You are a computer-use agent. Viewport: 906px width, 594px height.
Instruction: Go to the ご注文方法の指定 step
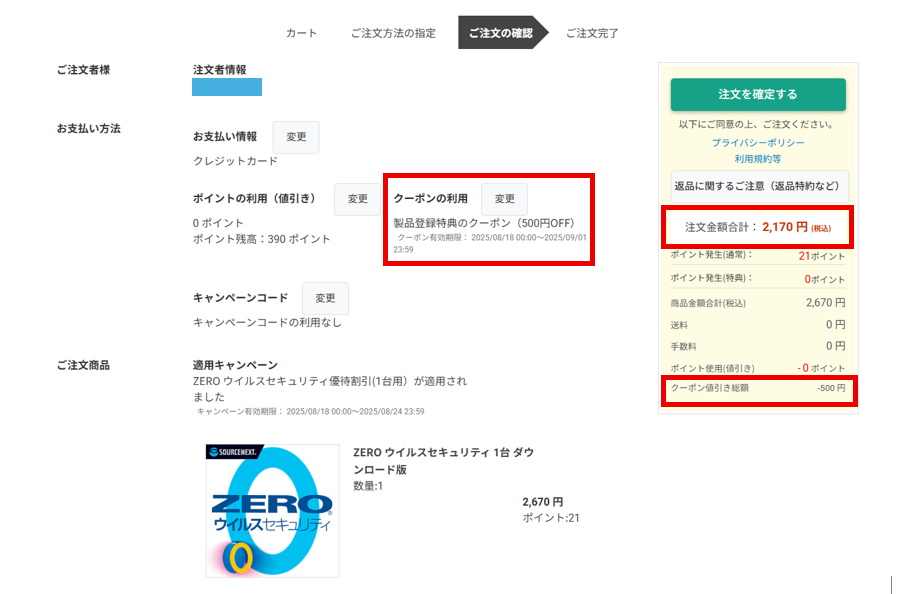393,33
